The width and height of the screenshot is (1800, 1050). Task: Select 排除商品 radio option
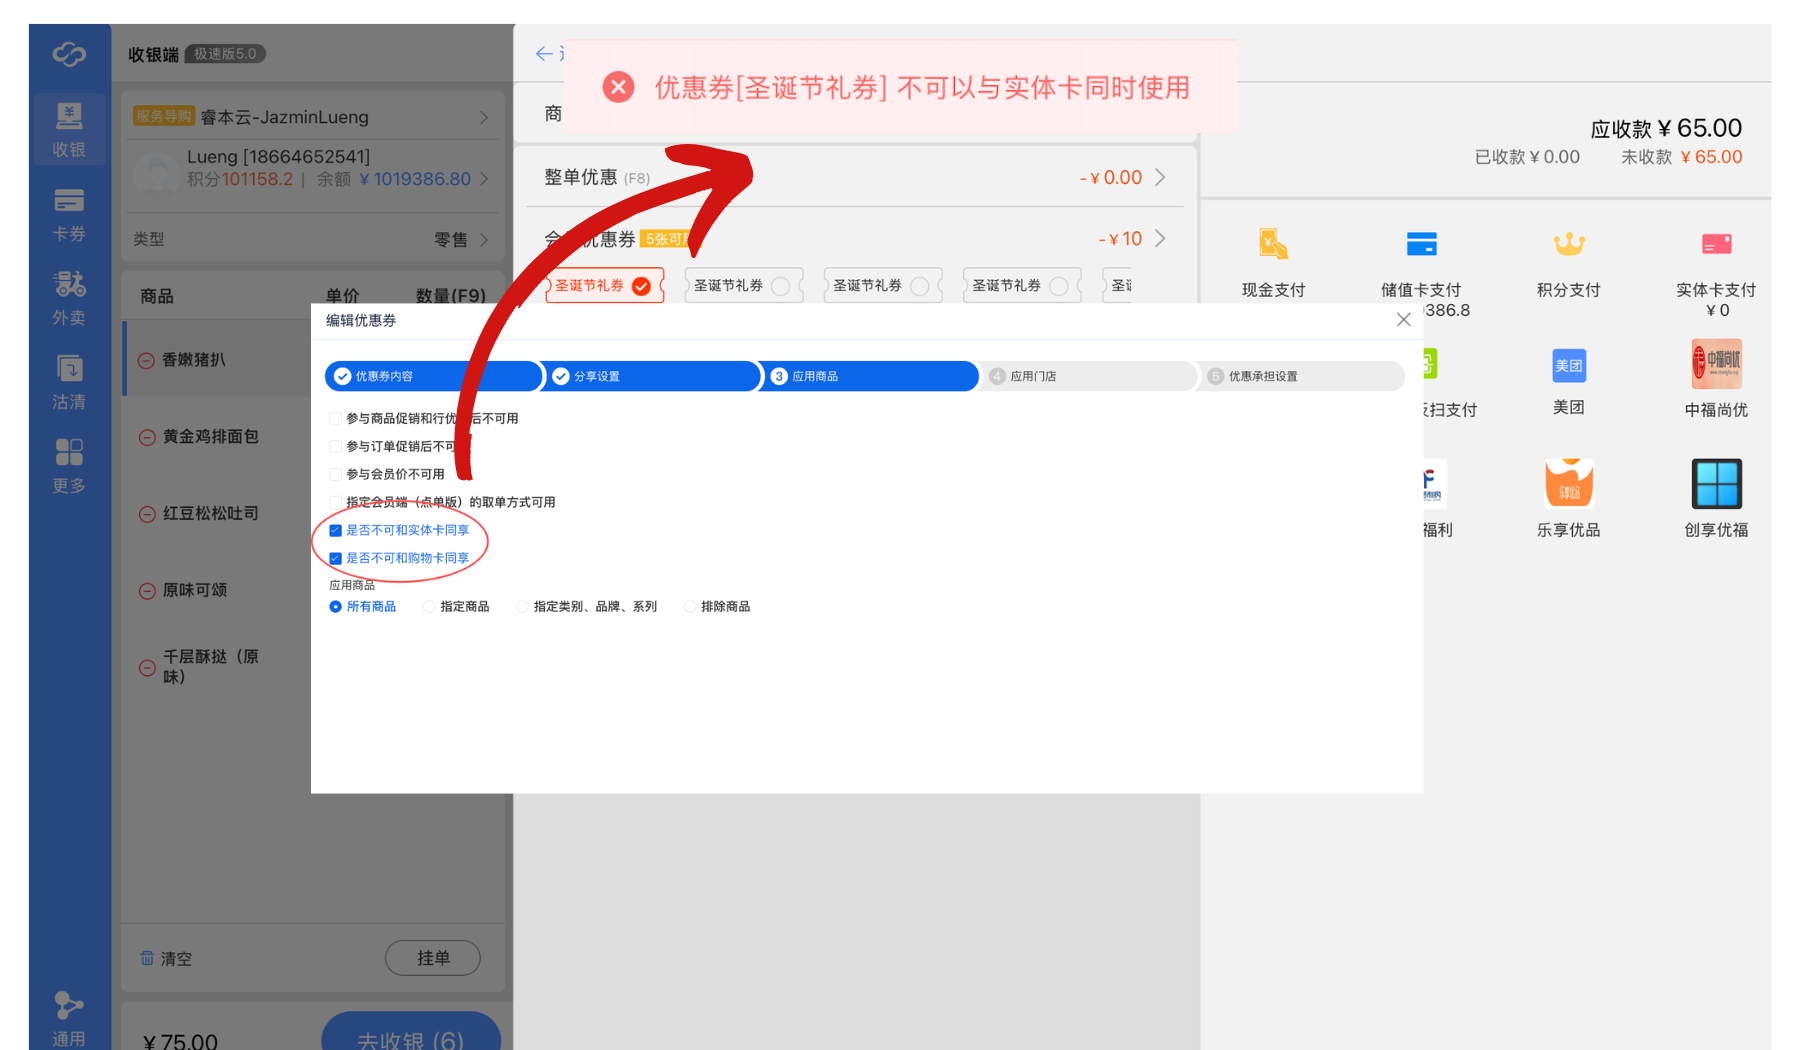690,607
